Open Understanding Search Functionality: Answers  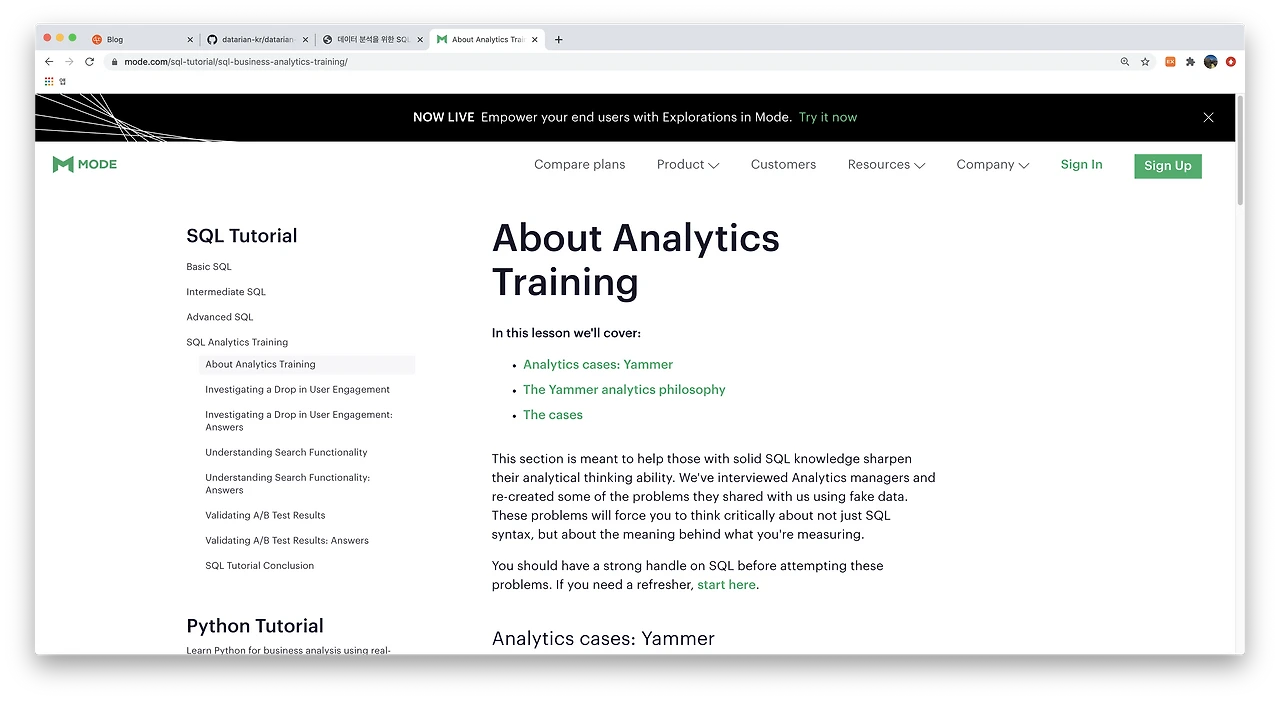[x=287, y=484]
